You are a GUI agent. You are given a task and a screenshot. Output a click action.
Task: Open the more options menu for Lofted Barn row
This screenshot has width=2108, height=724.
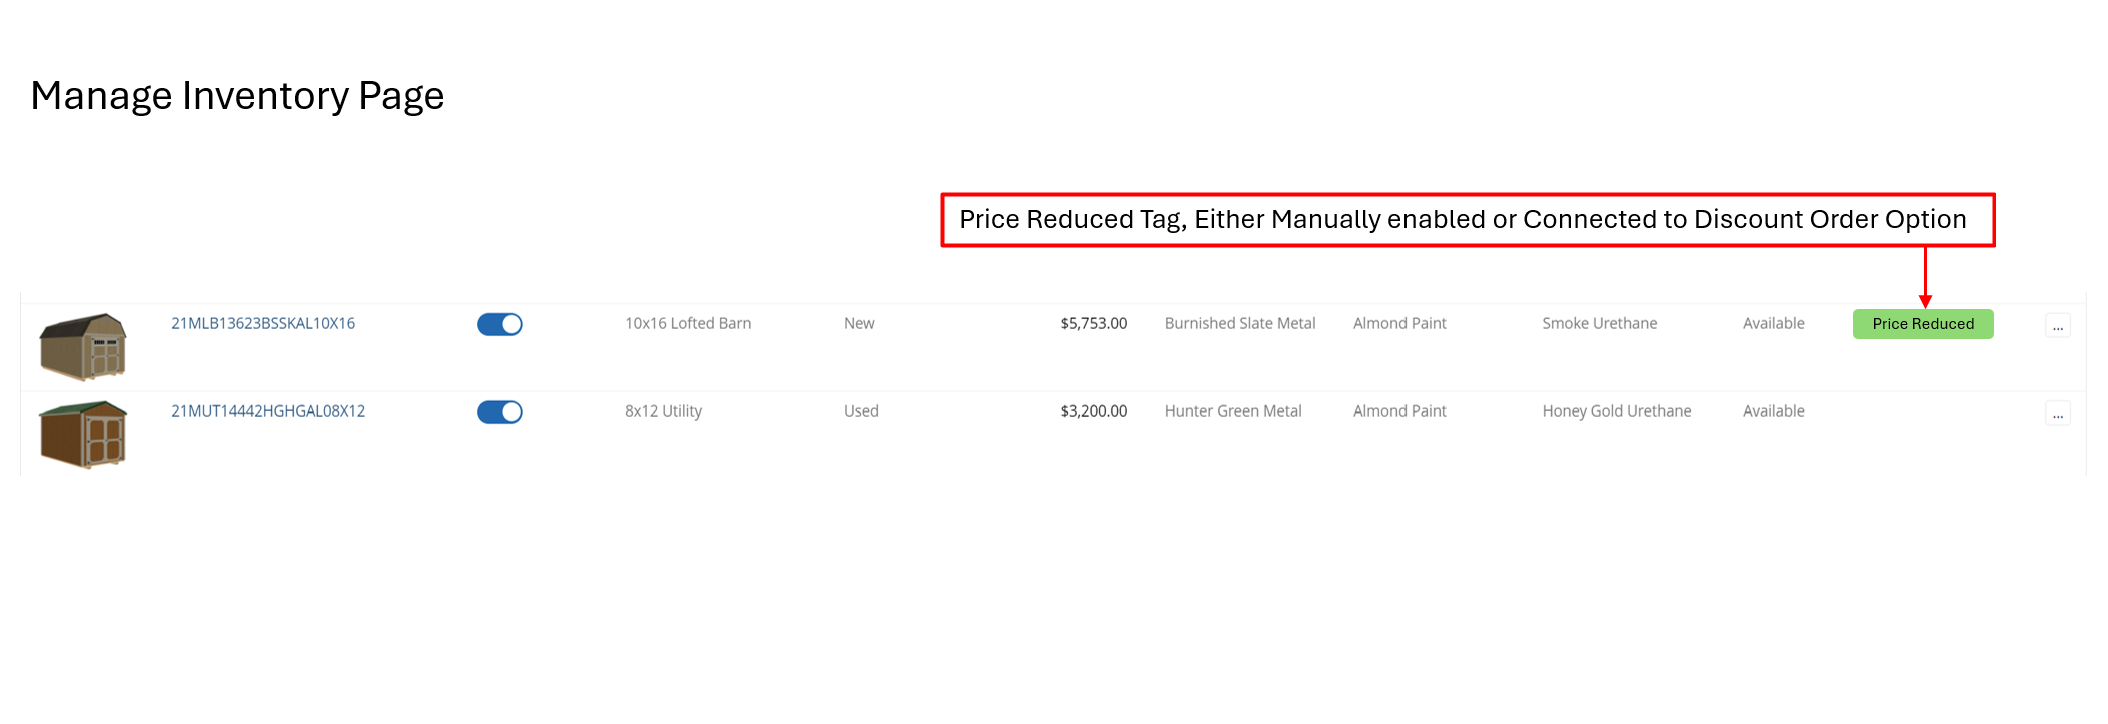[2057, 326]
